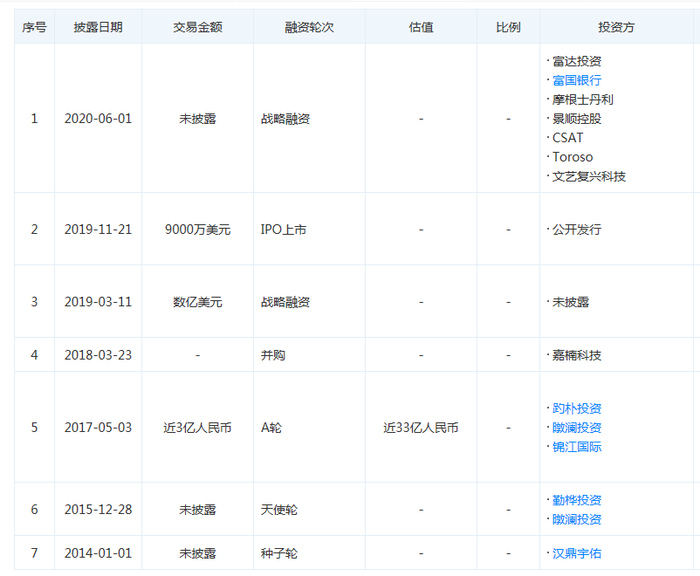Click the Toroso investor text
Screen dimensions: 700x576
tap(572, 157)
